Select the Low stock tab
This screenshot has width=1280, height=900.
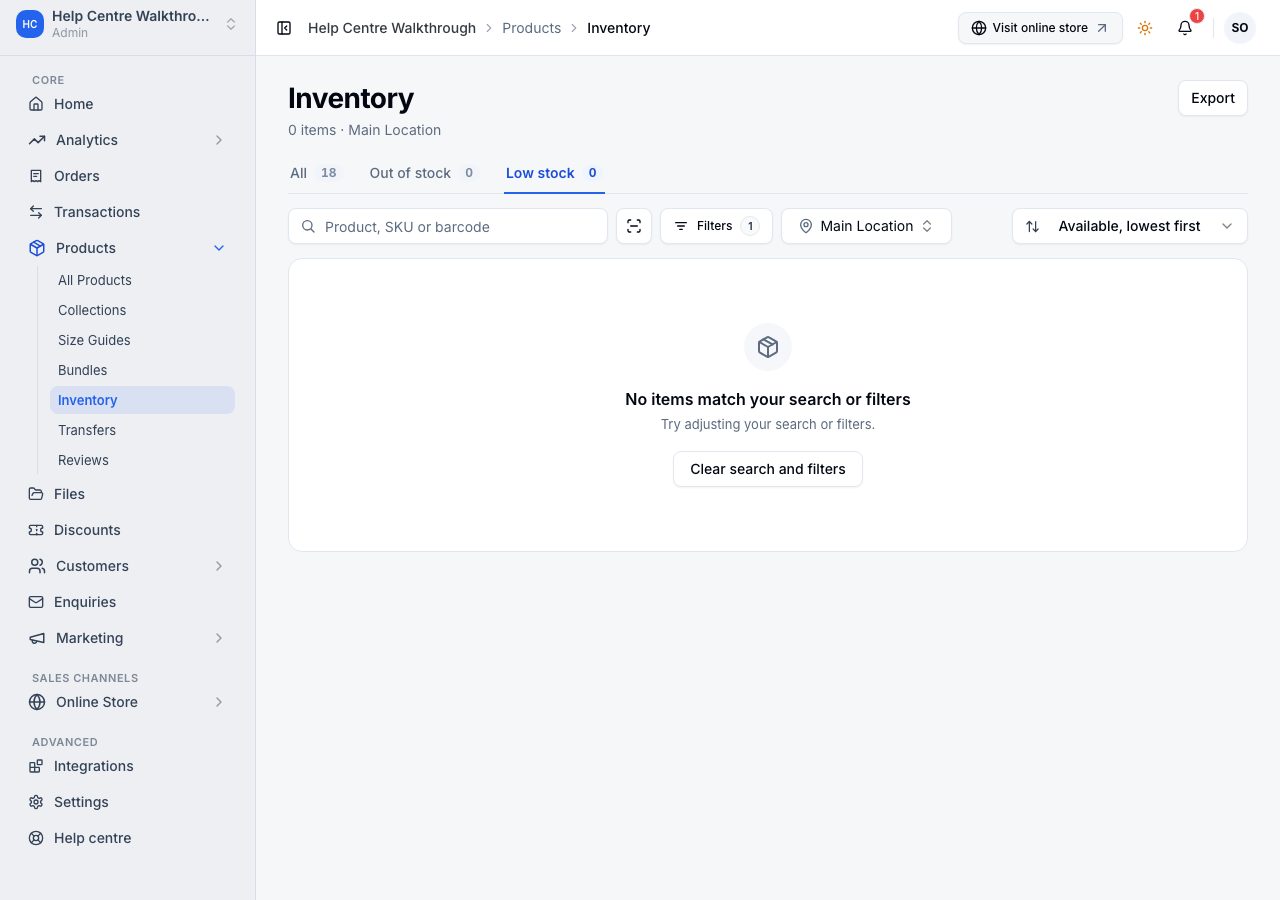pos(554,173)
